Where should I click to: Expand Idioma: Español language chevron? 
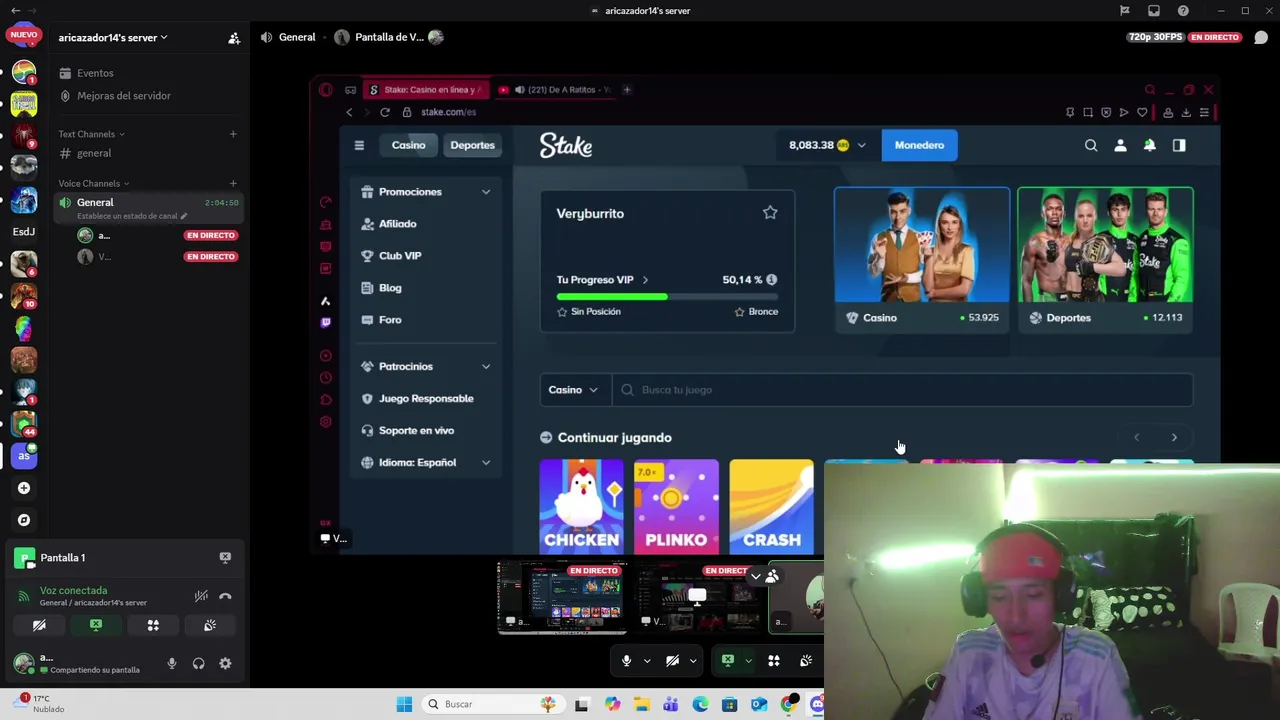click(x=486, y=463)
